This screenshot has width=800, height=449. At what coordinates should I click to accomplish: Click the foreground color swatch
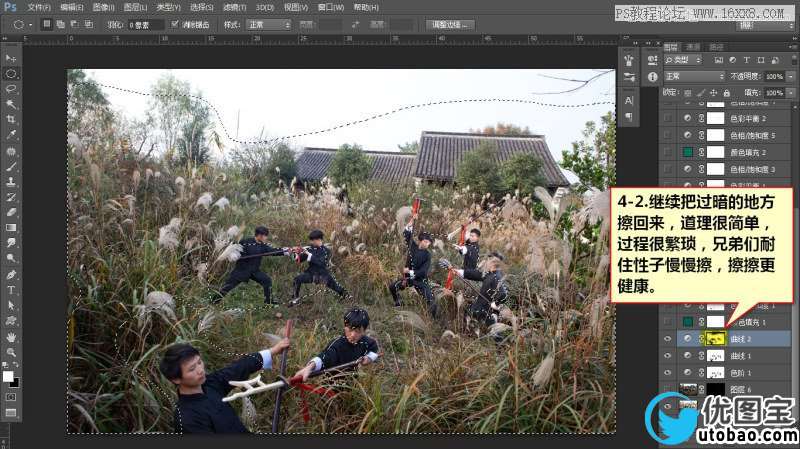8,377
